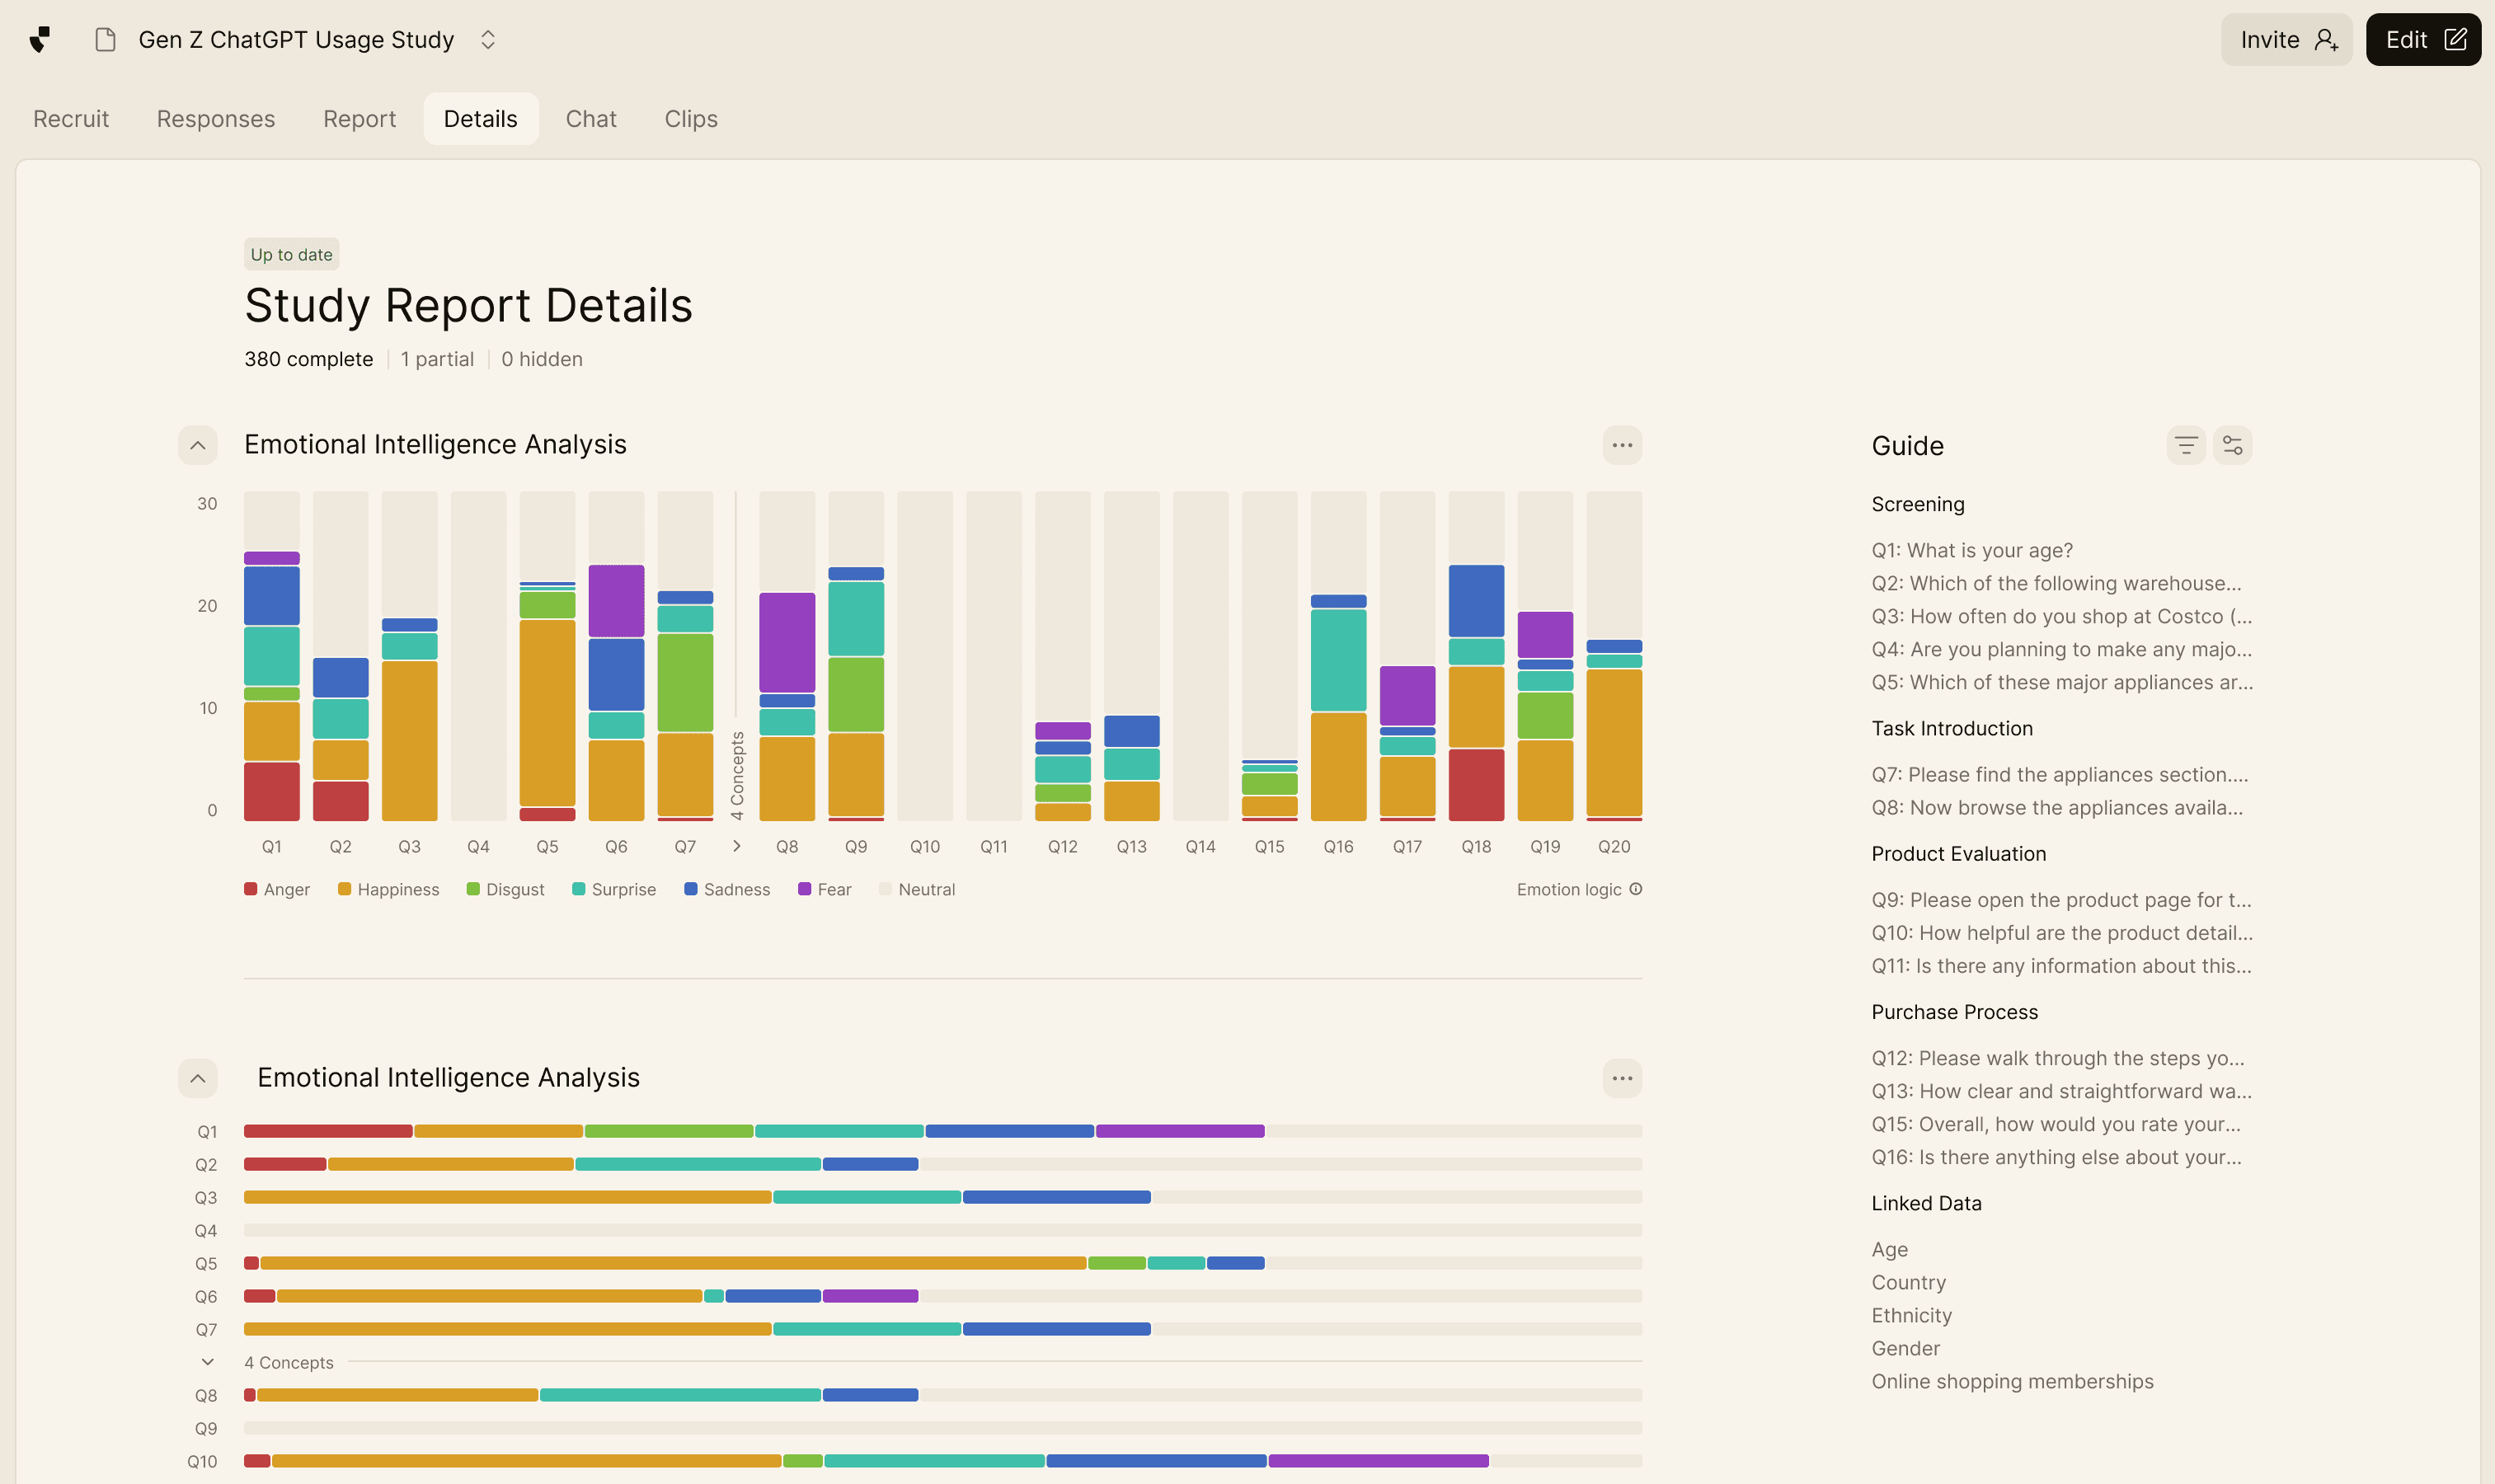The height and width of the screenshot is (1484, 2495).
Task: Toggle the Anger legend swatch
Action: point(251,889)
